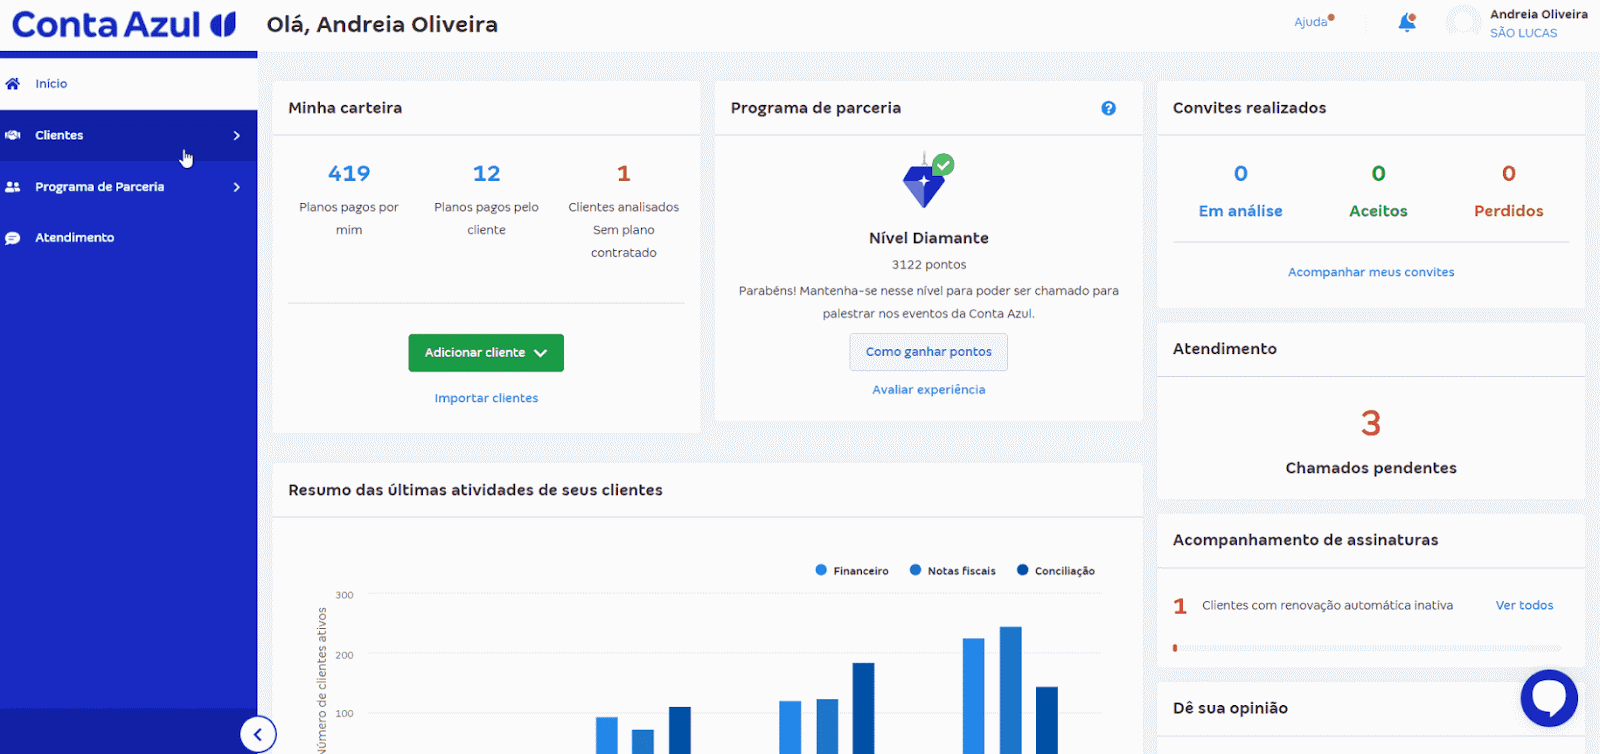Screen dimensions: 1600x754
Task: Click the 3 Chamados pendentes number
Action: click(1371, 424)
